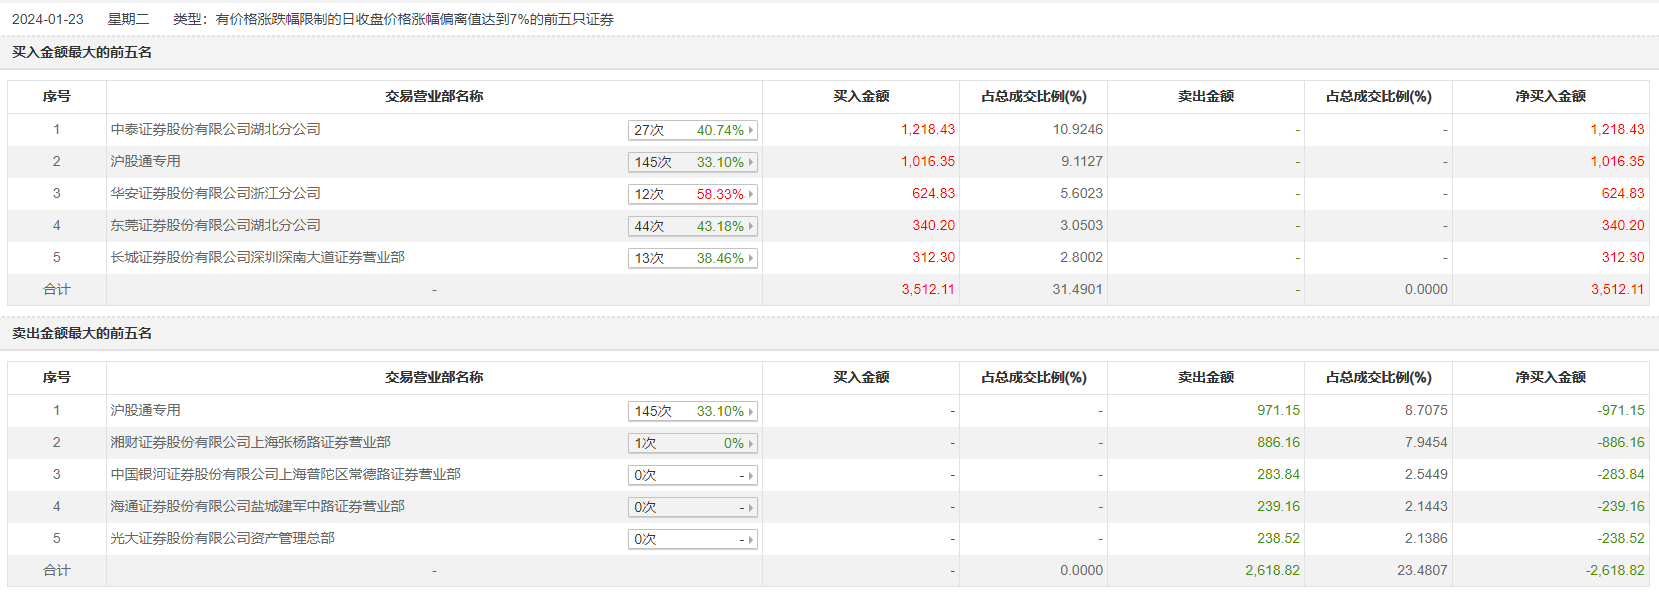
Task: Open 中泰证券股份有限公司湖北分公司 link
Action: (216, 129)
